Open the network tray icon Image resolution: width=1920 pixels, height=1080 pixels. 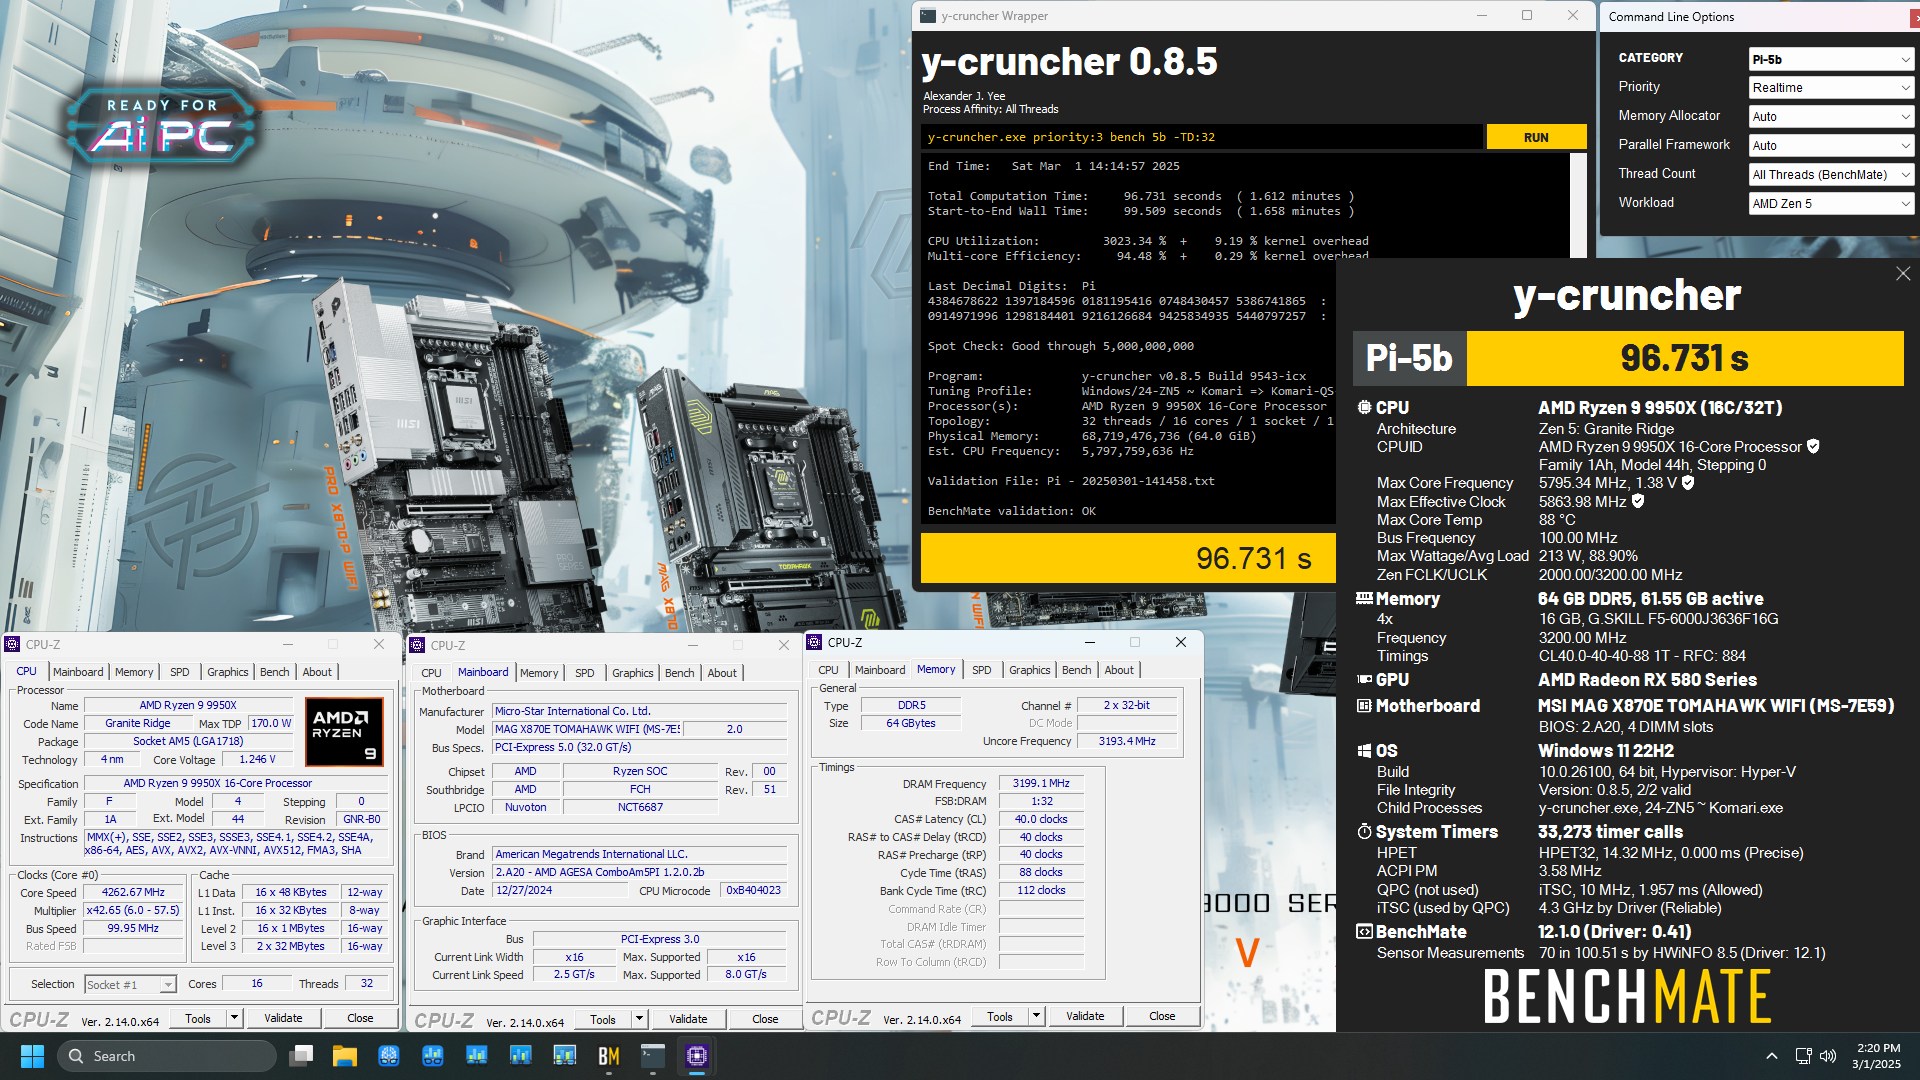click(1803, 1056)
